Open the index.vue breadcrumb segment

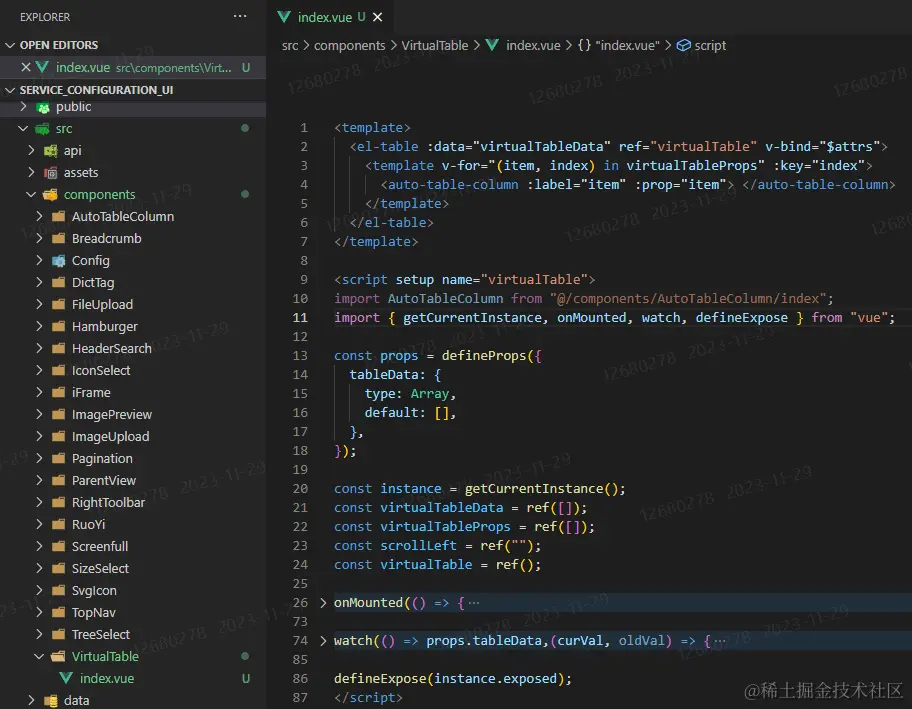click(x=533, y=45)
